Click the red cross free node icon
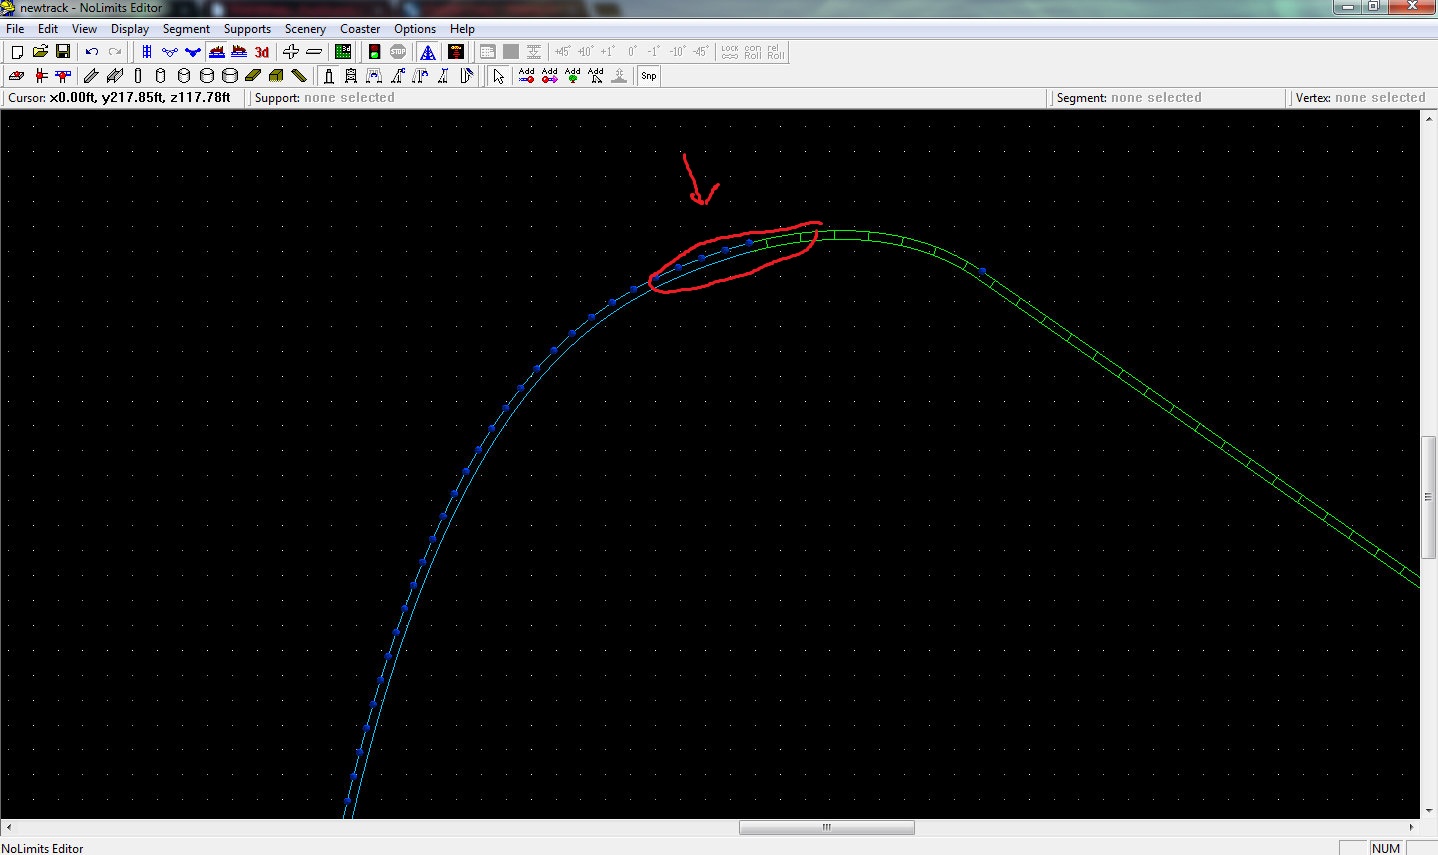This screenshot has width=1438, height=855. click(40, 76)
